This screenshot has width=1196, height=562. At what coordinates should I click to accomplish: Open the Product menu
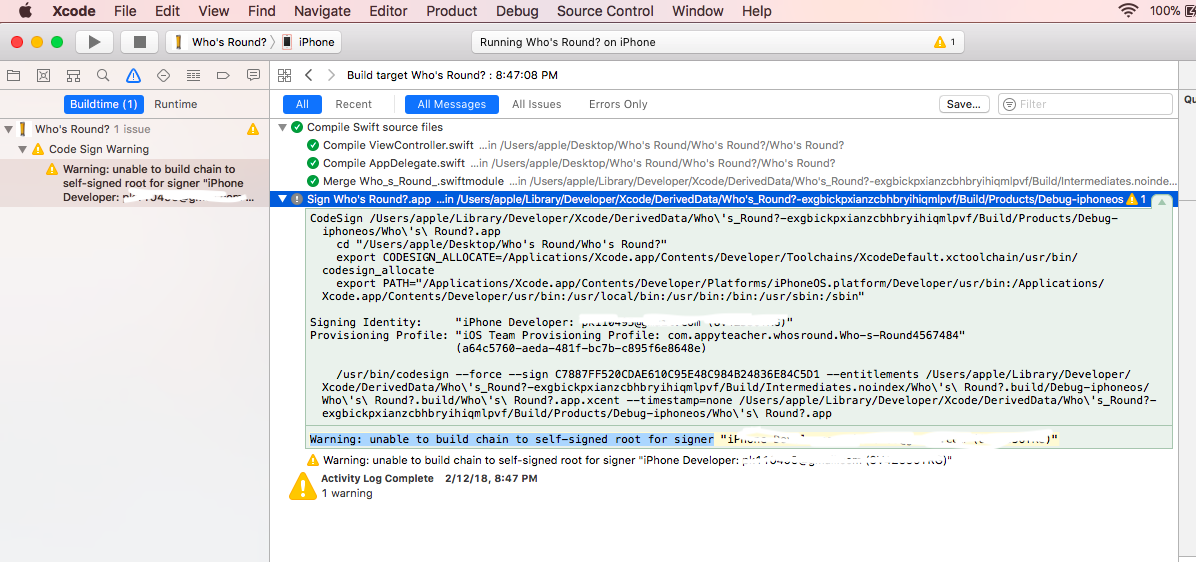(x=452, y=11)
